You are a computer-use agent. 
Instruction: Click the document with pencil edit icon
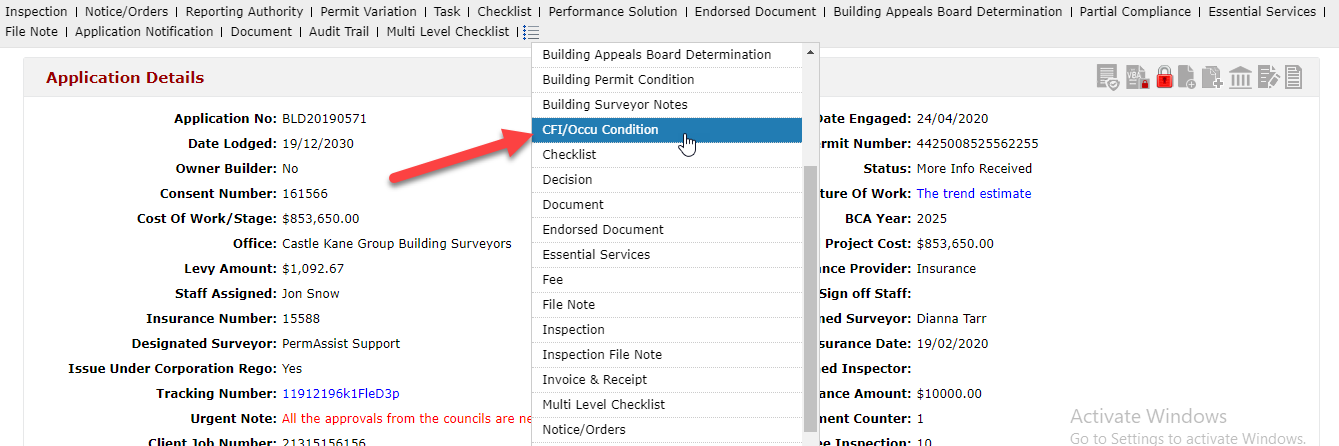1268,77
